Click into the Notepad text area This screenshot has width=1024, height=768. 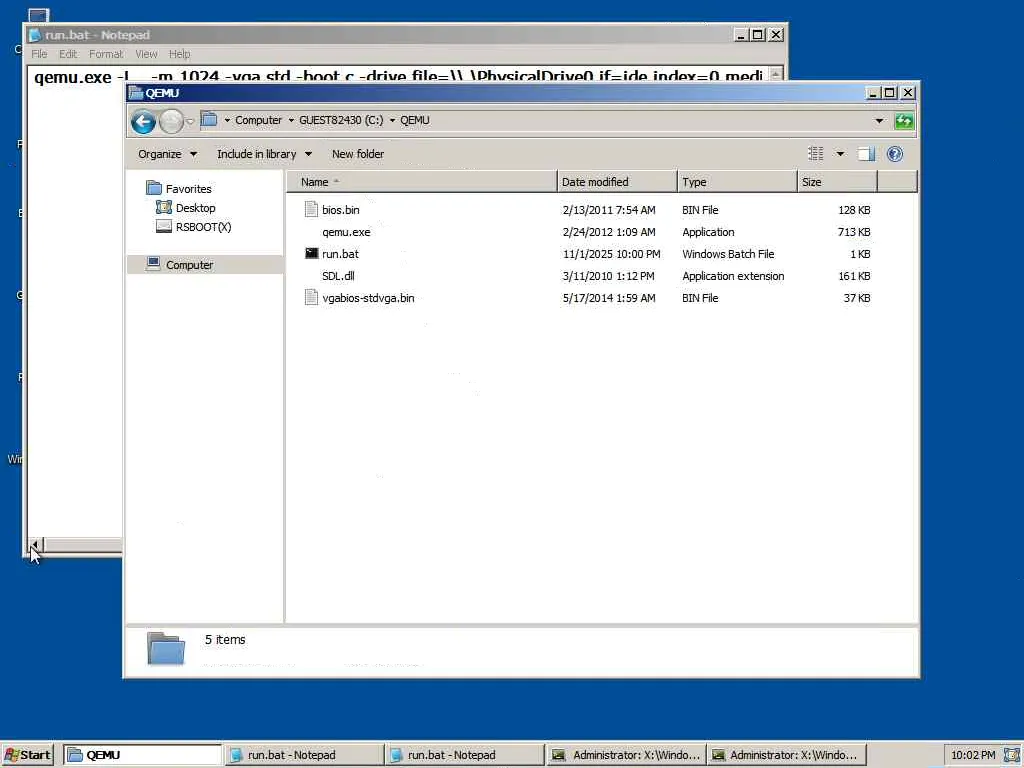tap(76, 307)
